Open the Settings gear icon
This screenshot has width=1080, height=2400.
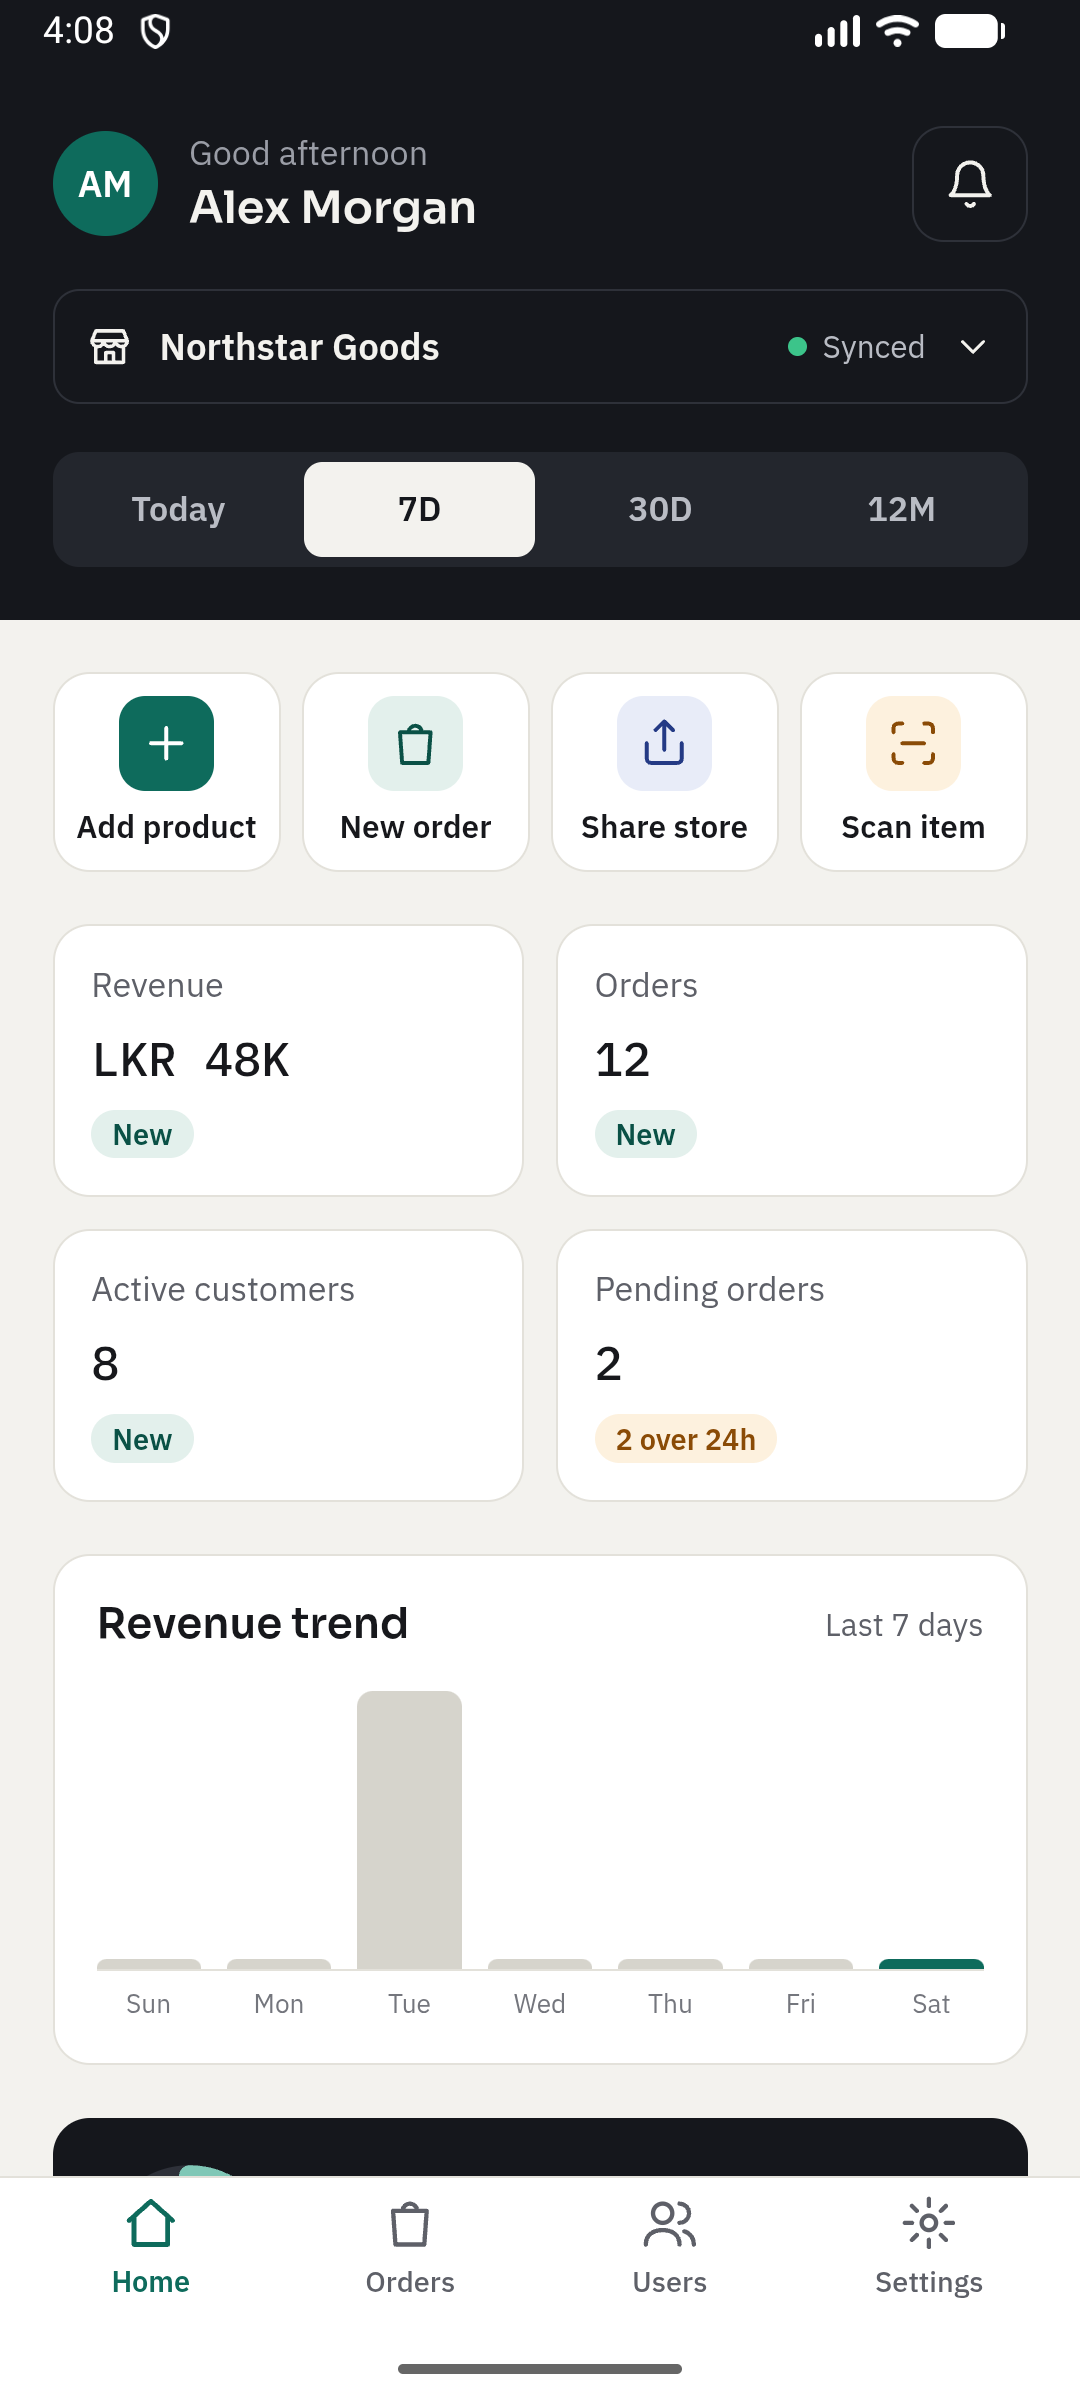click(929, 2223)
